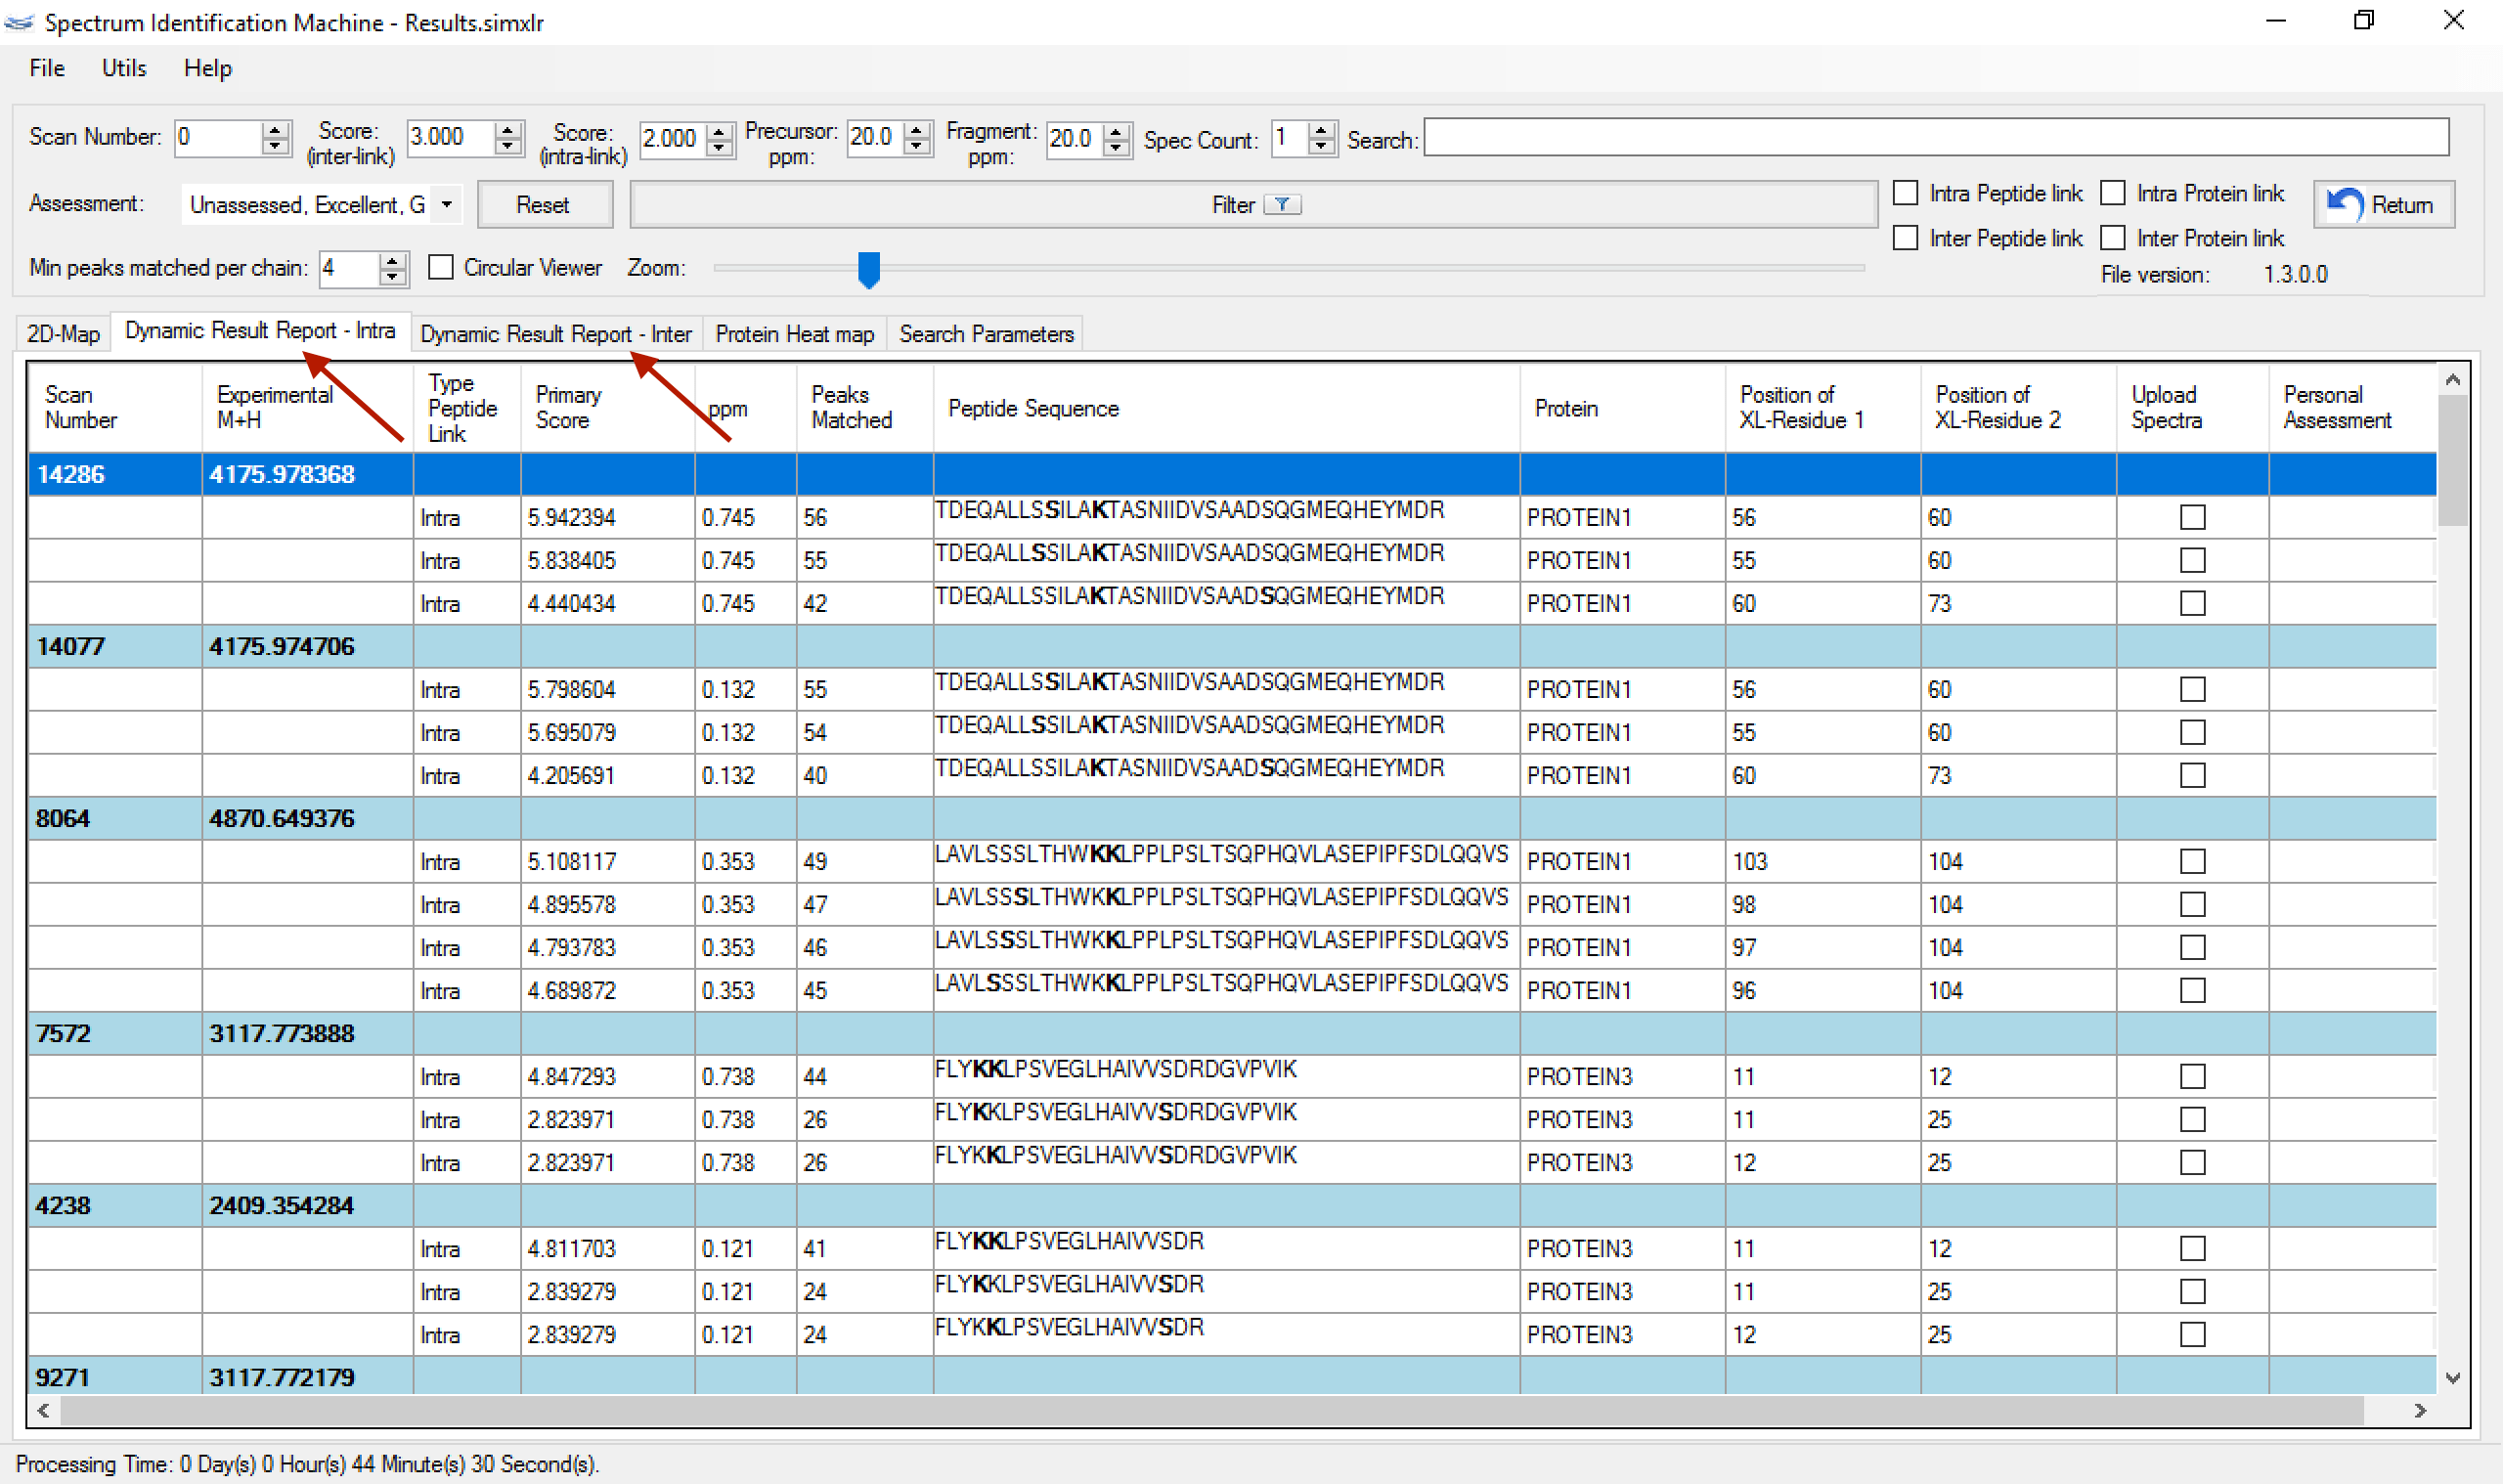Decrease inter-link Score with down spinner arrow

(508, 146)
